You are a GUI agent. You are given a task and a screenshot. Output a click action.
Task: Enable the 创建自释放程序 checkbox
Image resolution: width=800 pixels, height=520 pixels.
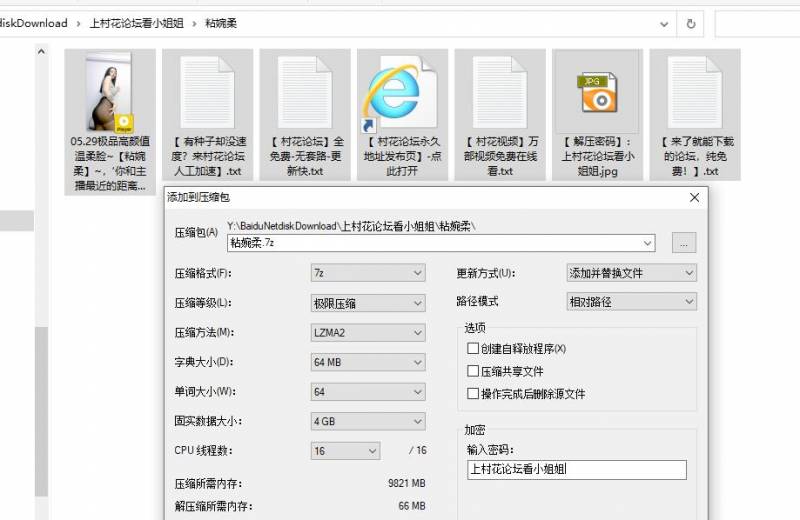(x=473, y=349)
